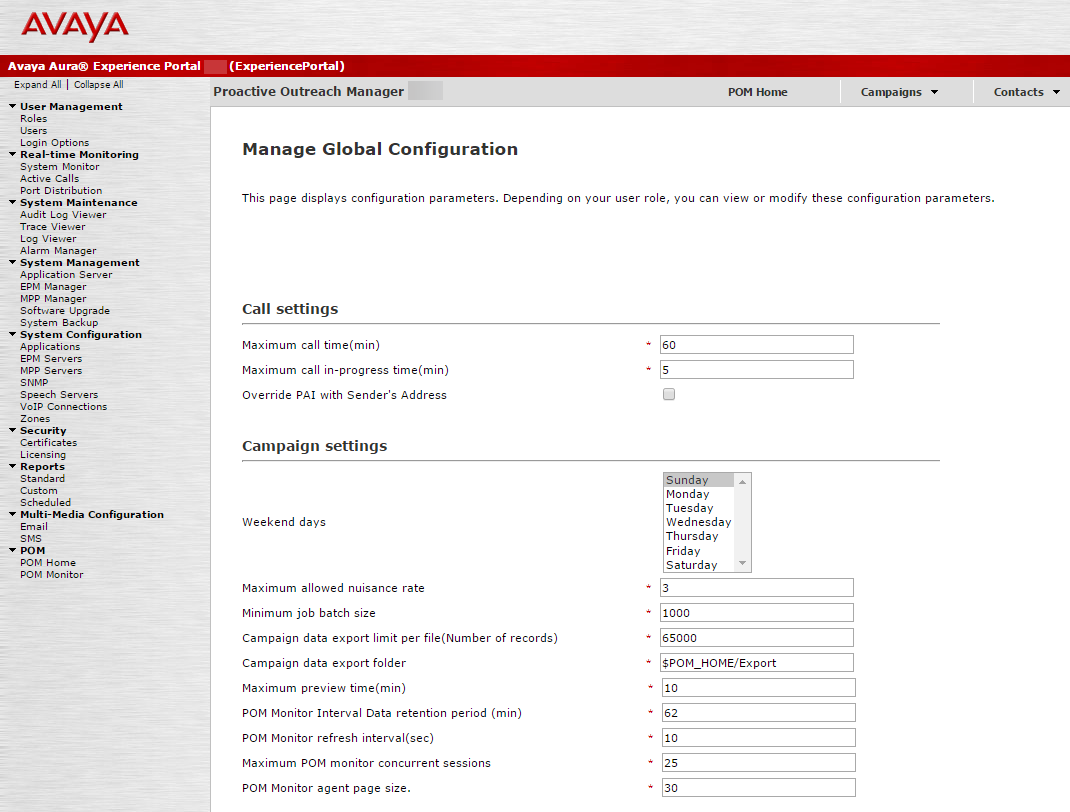Open the Users page
Screen dimensions: 1070x812
click(33, 130)
